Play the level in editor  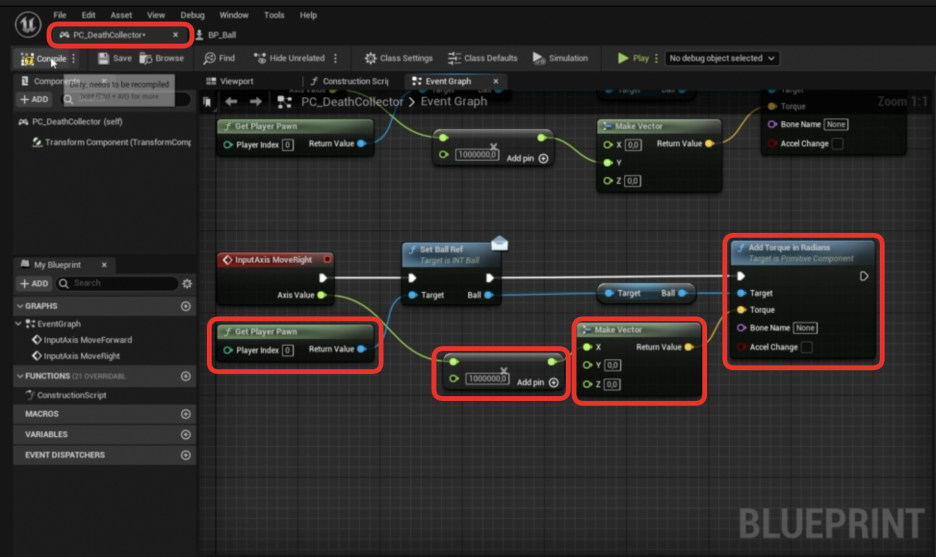point(633,58)
